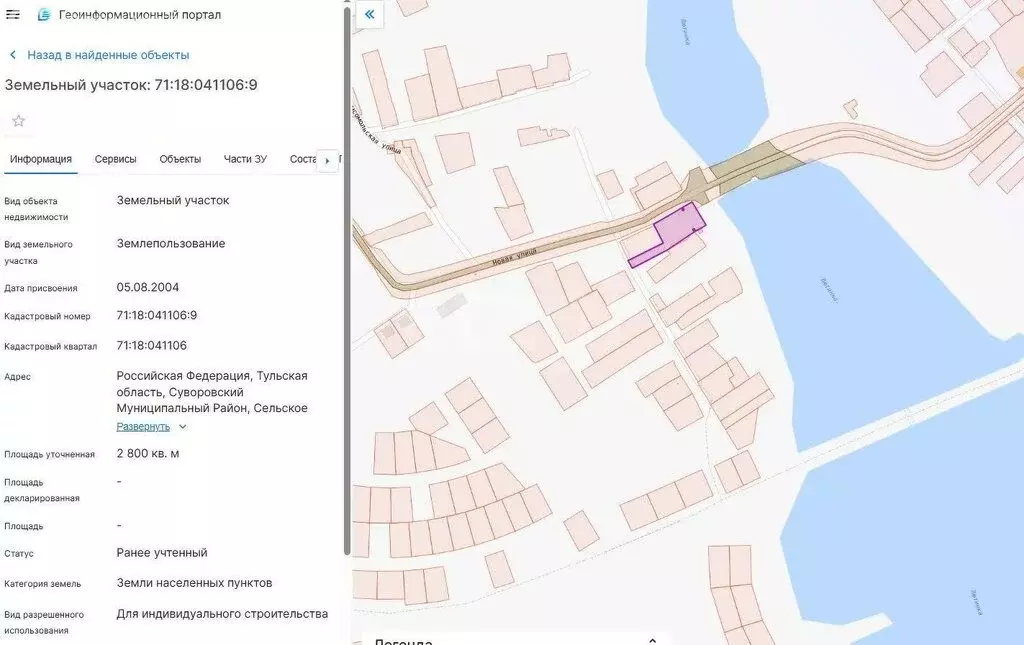Click the Геоинформационный портал logo icon
The image size is (1024, 645).
(43, 15)
